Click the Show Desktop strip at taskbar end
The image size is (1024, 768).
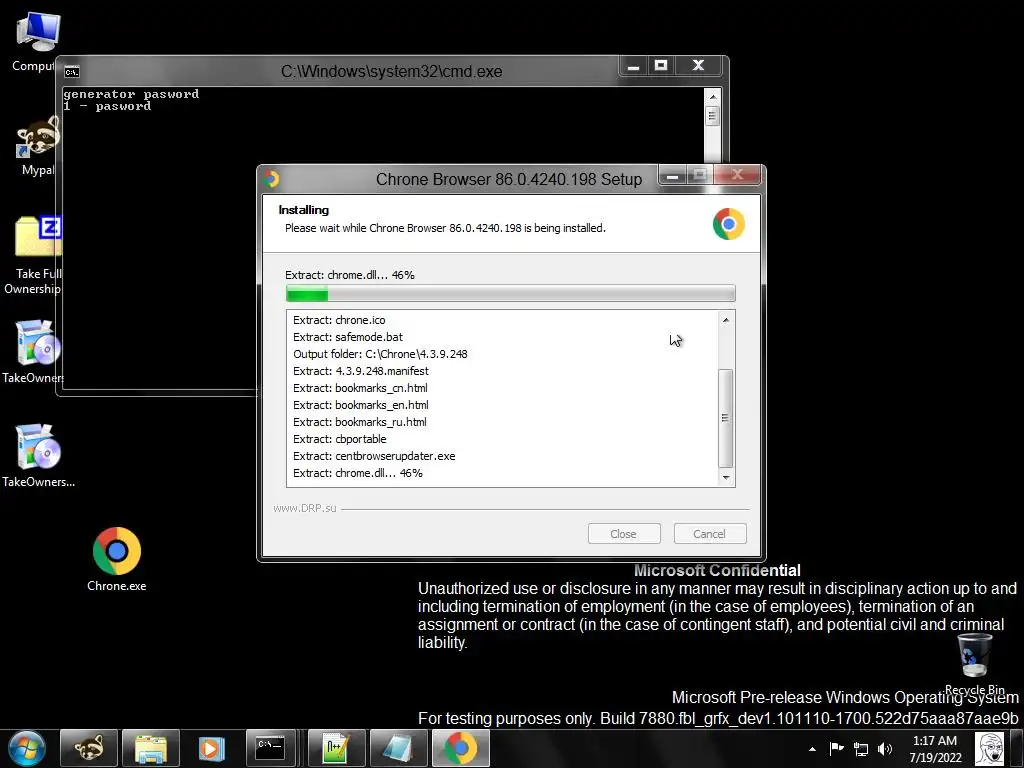1017,749
